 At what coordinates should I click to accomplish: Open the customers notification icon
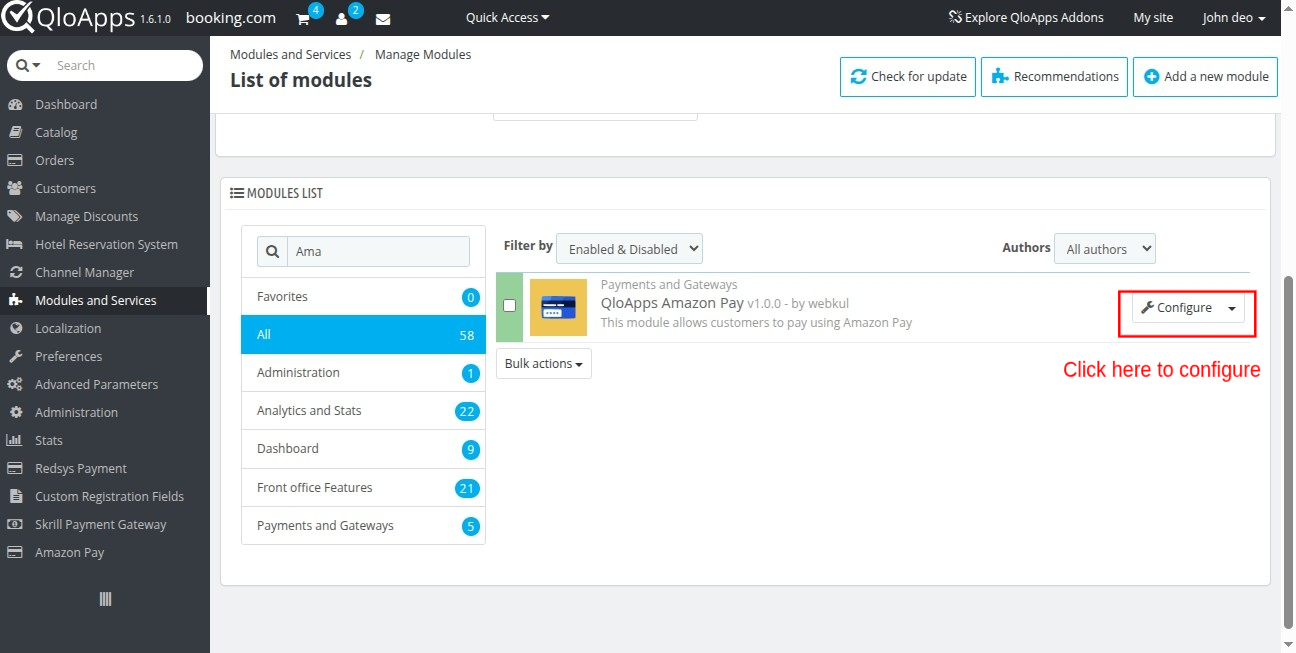click(342, 19)
